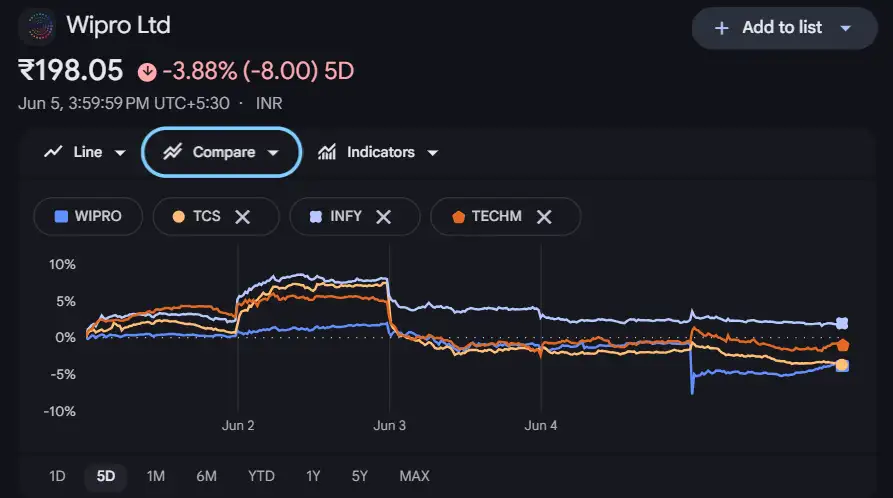Click the Add to list button label
Screen dimensions: 893x498
[x=782, y=27]
